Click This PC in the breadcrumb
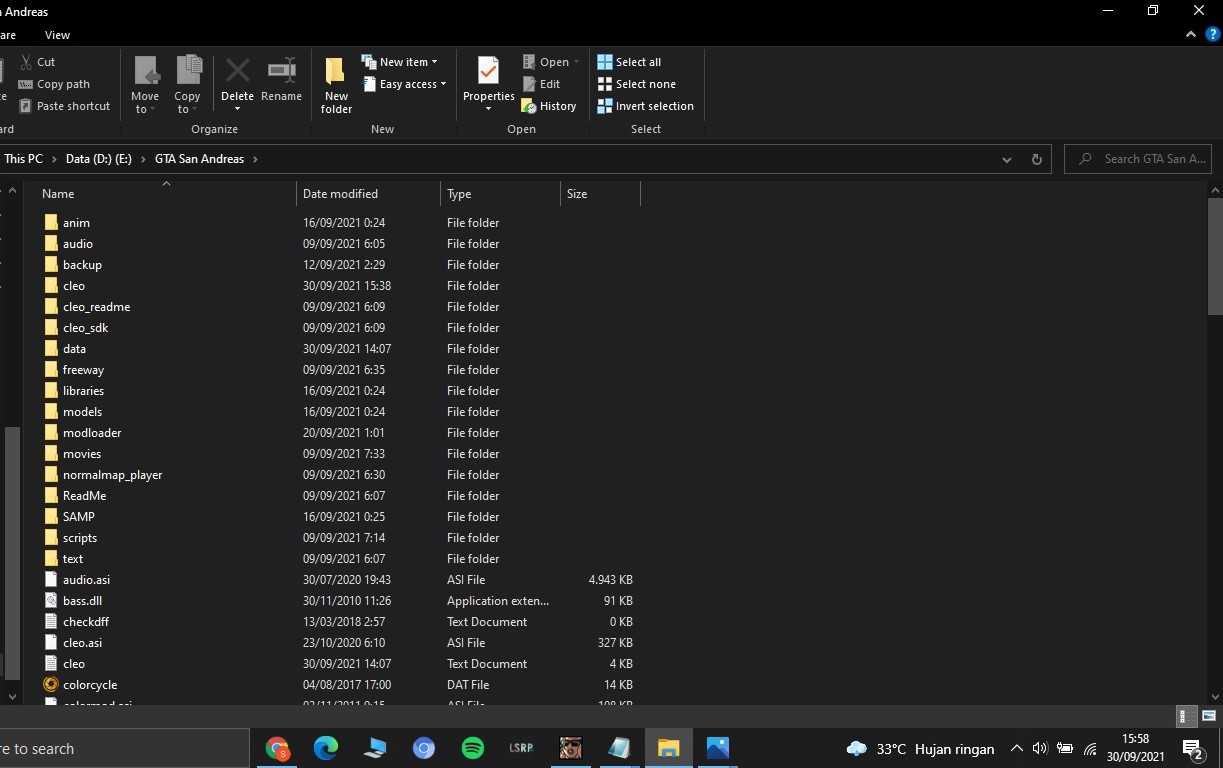 click(x=23, y=159)
